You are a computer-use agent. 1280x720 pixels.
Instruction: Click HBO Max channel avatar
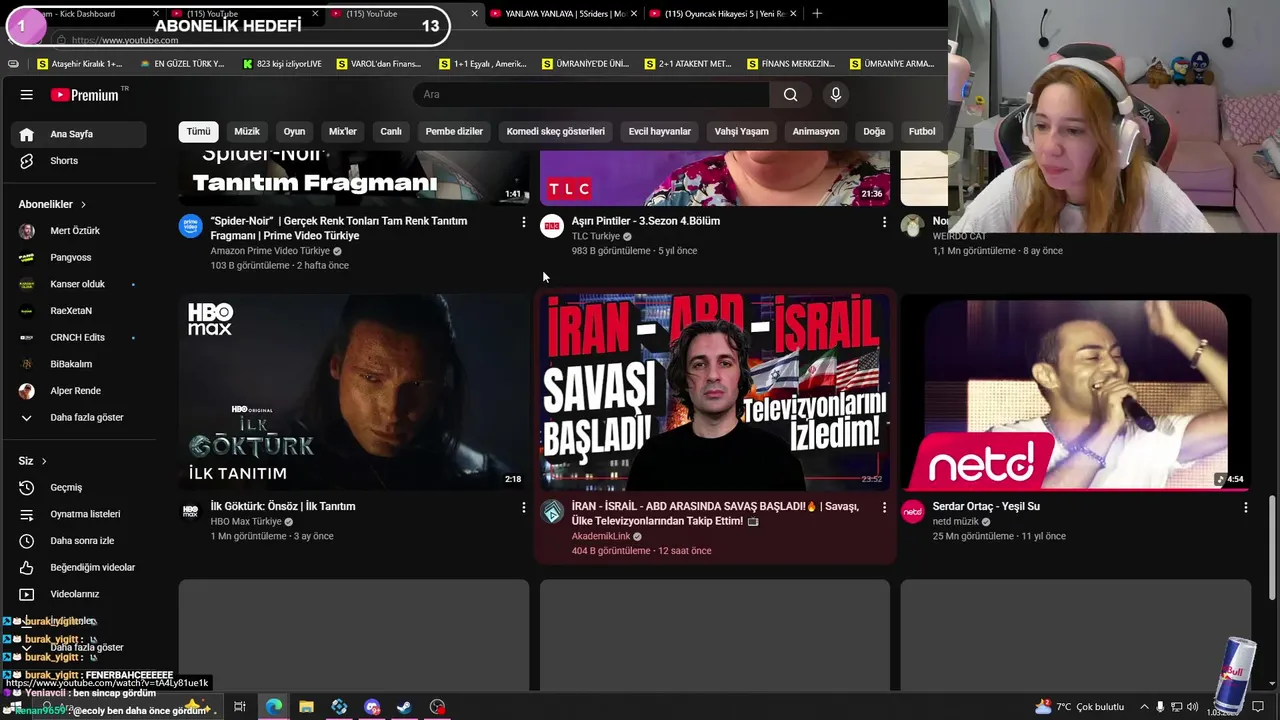click(x=190, y=511)
